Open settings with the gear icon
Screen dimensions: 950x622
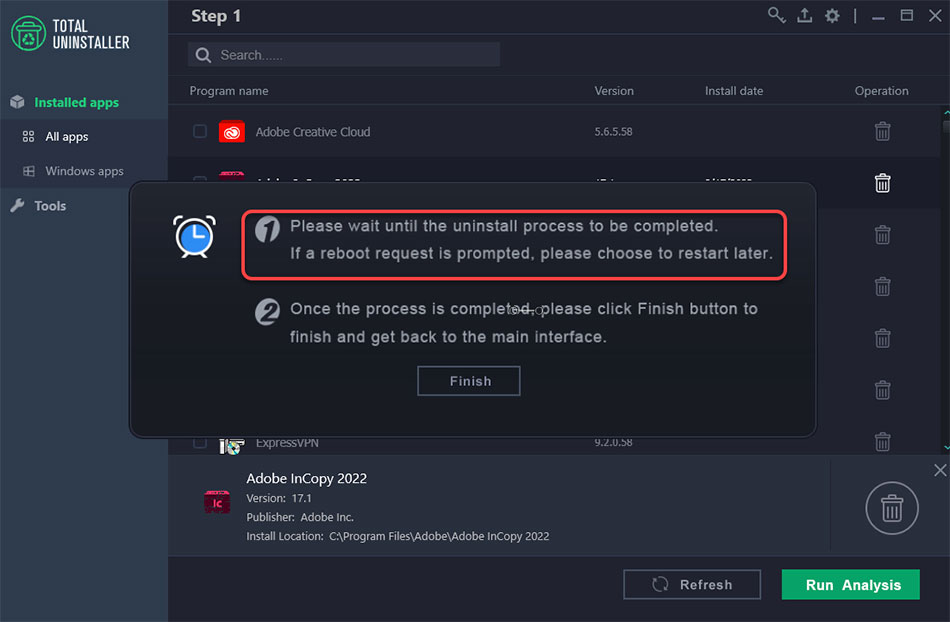pos(832,16)
